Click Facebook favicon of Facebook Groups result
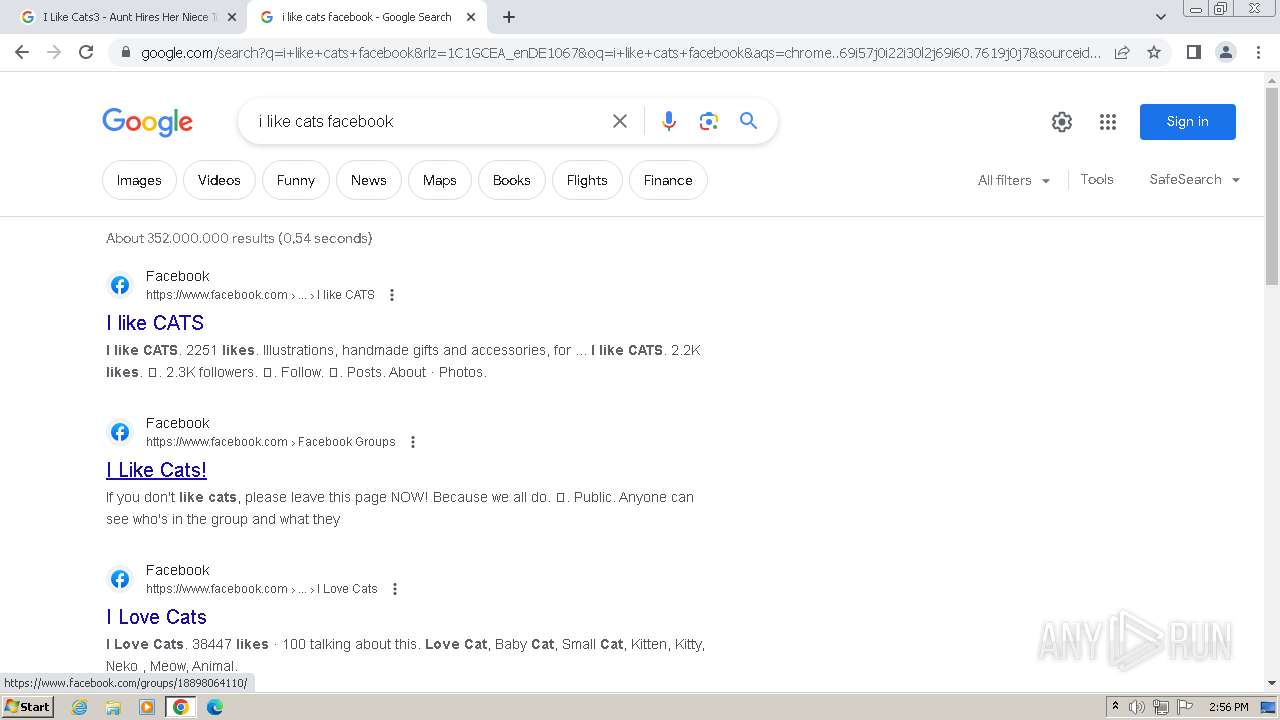 (x=120, y=432)
